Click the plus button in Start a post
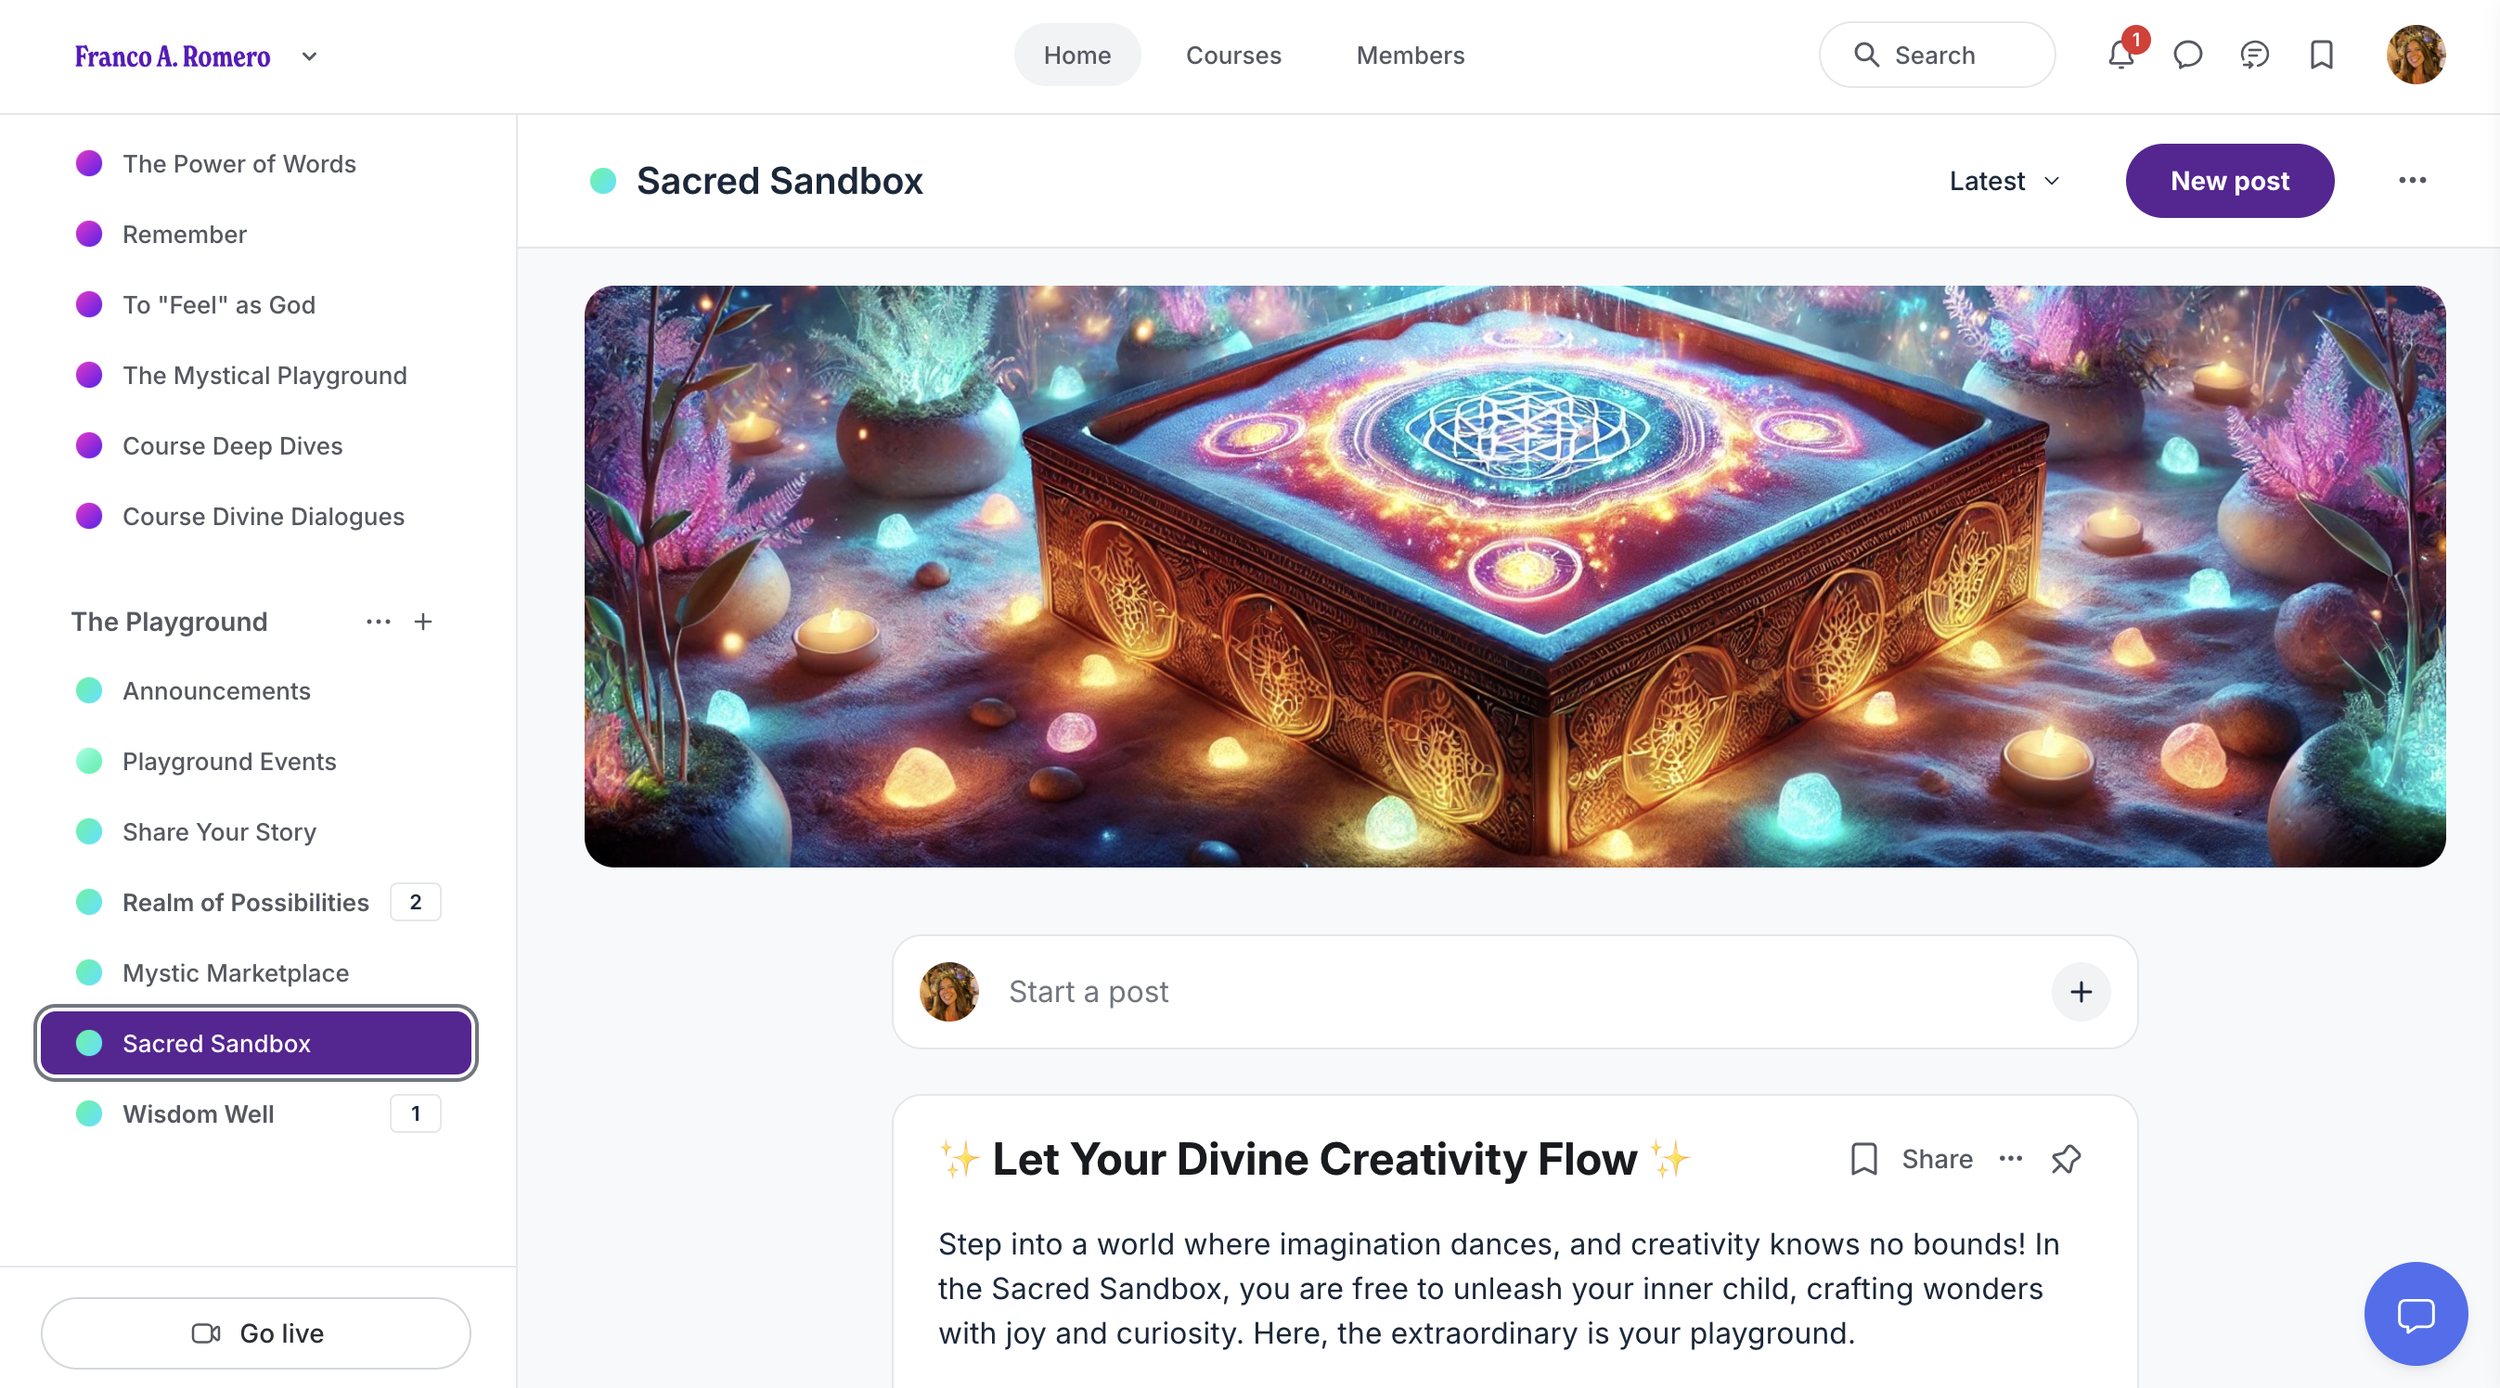This screenshot has width=2500, height=1388. pyautogui.click(x=2081, y=992)
